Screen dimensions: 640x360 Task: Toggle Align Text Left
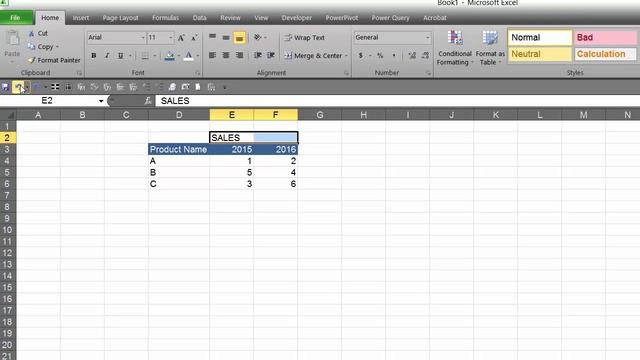point(213,55)
